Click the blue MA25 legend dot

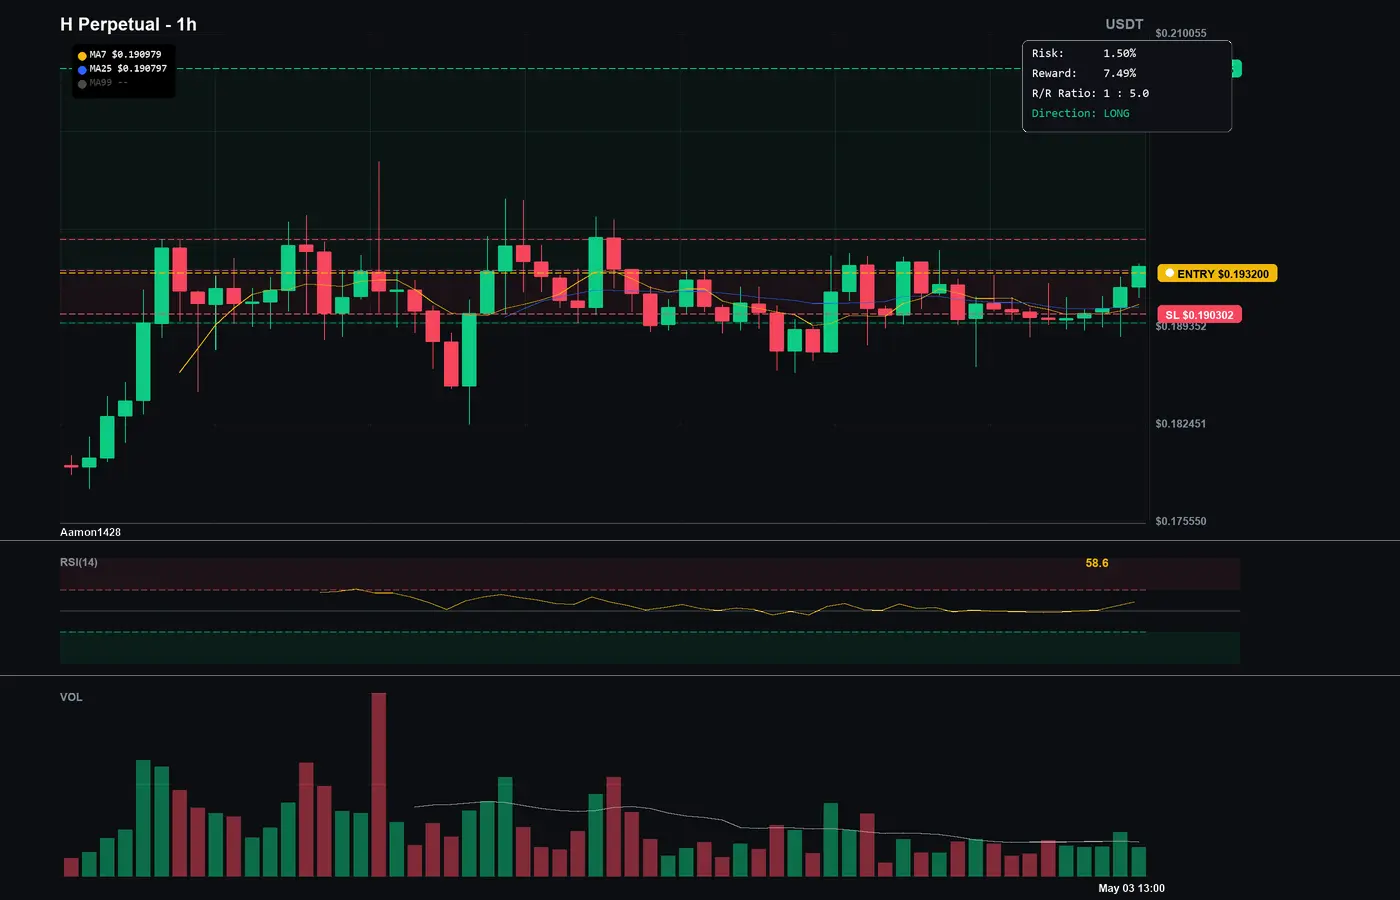82,70
